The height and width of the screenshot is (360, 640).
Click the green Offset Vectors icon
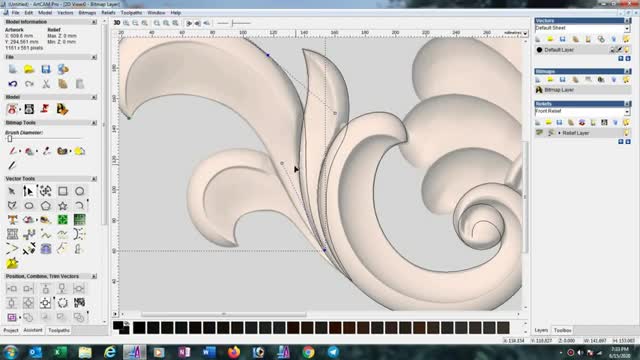click(62, 220)
